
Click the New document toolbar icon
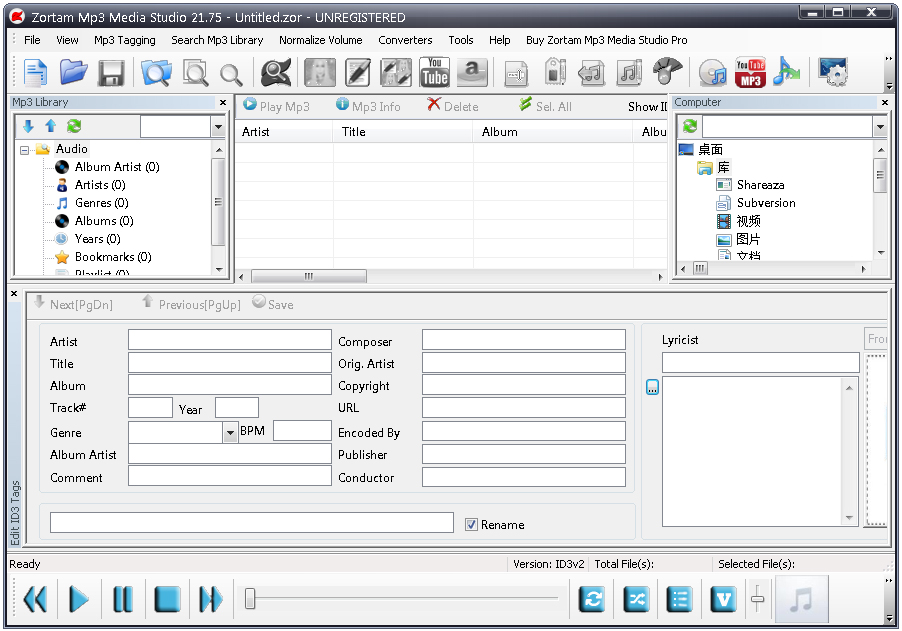(35, 73)
